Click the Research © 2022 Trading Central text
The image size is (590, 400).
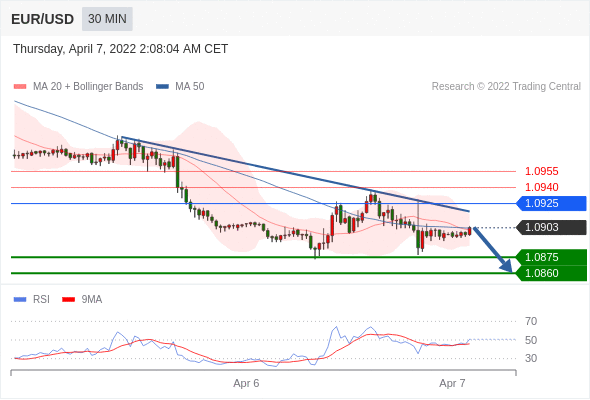click(506, 87)
